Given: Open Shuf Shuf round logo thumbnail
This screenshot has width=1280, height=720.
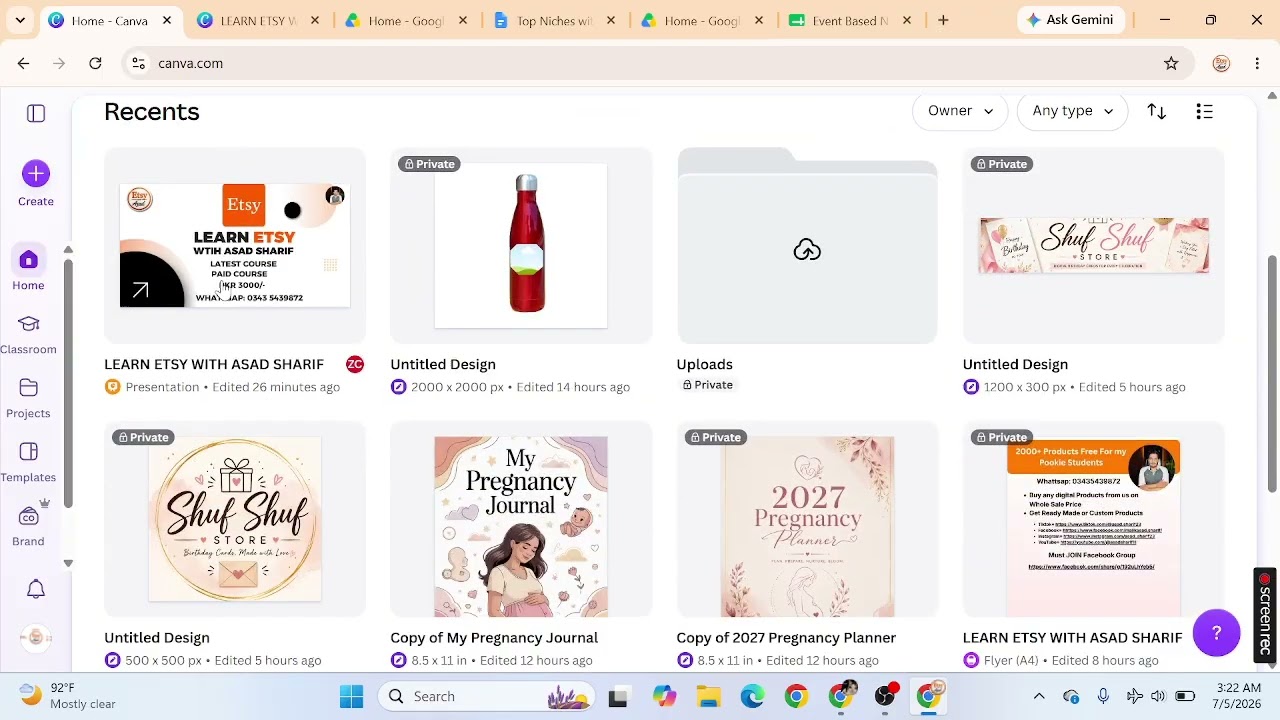Looking at the screenshot, I should click(x=235, y=519).
